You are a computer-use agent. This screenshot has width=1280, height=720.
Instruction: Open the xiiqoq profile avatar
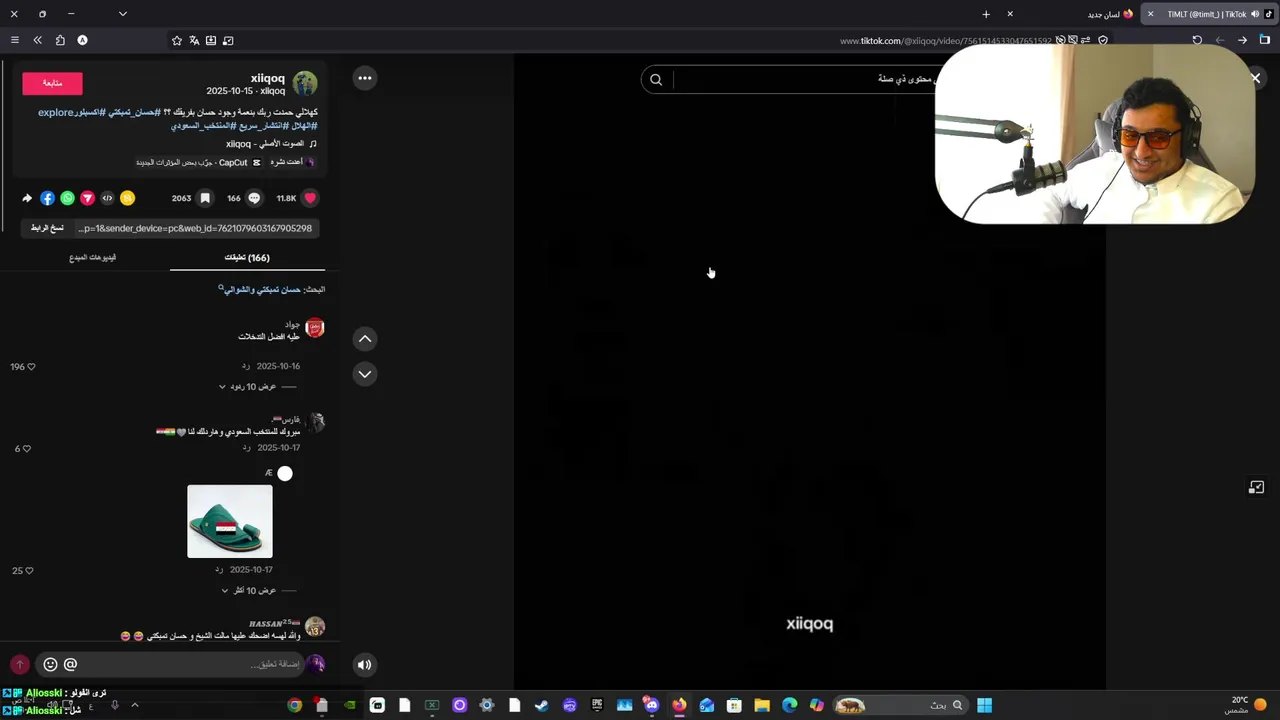pyautogui.click(x=305, y=83)
